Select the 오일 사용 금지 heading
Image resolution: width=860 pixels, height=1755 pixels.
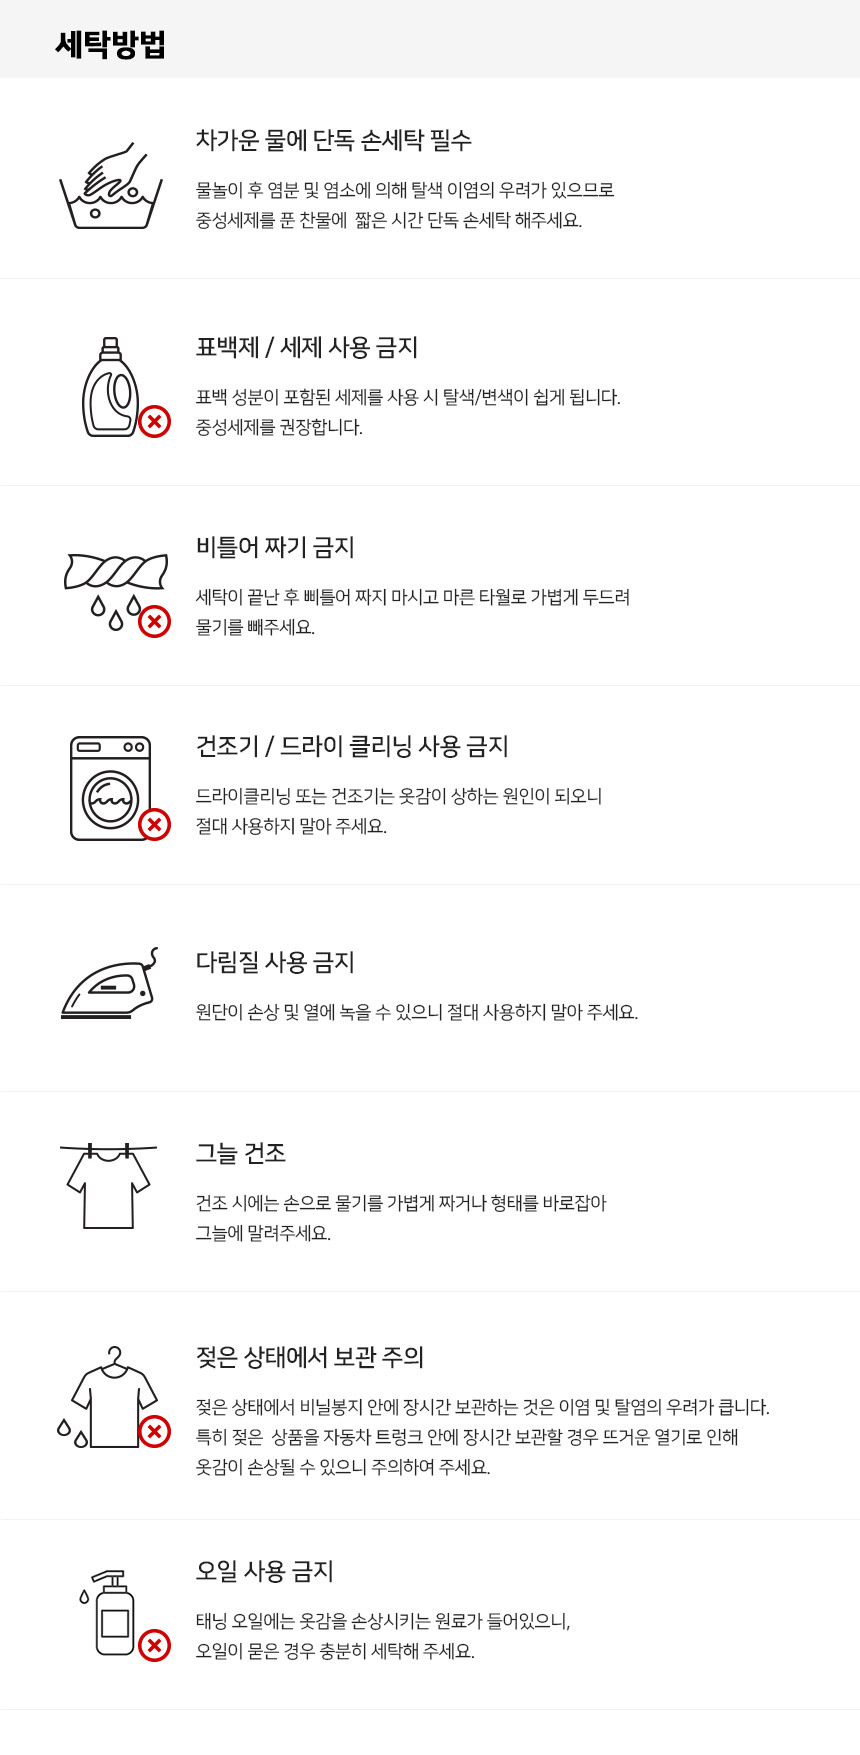265,1571
